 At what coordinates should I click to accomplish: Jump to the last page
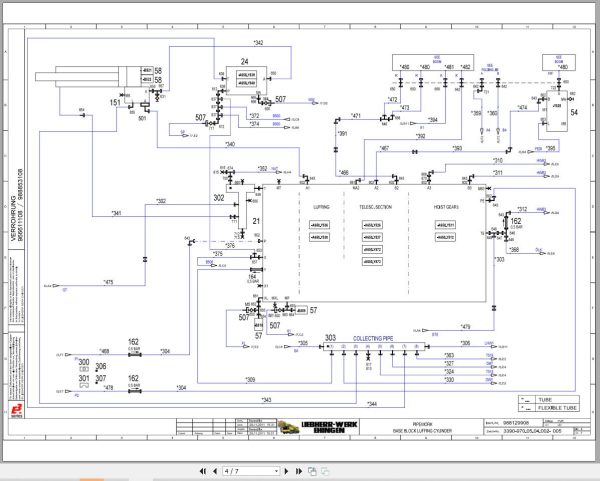299,471
